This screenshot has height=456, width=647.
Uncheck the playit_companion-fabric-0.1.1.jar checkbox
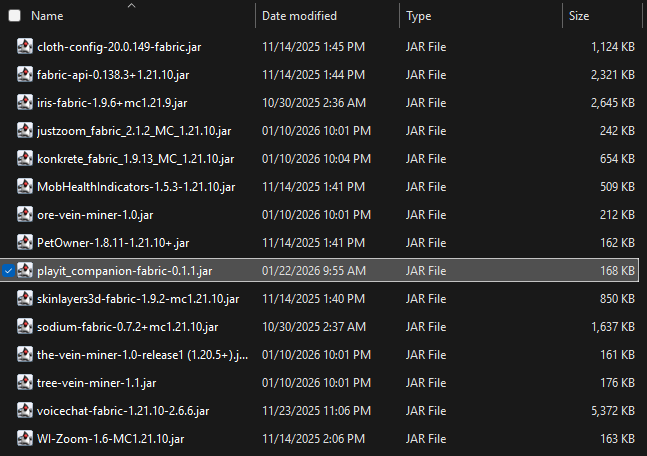(8, 271)
